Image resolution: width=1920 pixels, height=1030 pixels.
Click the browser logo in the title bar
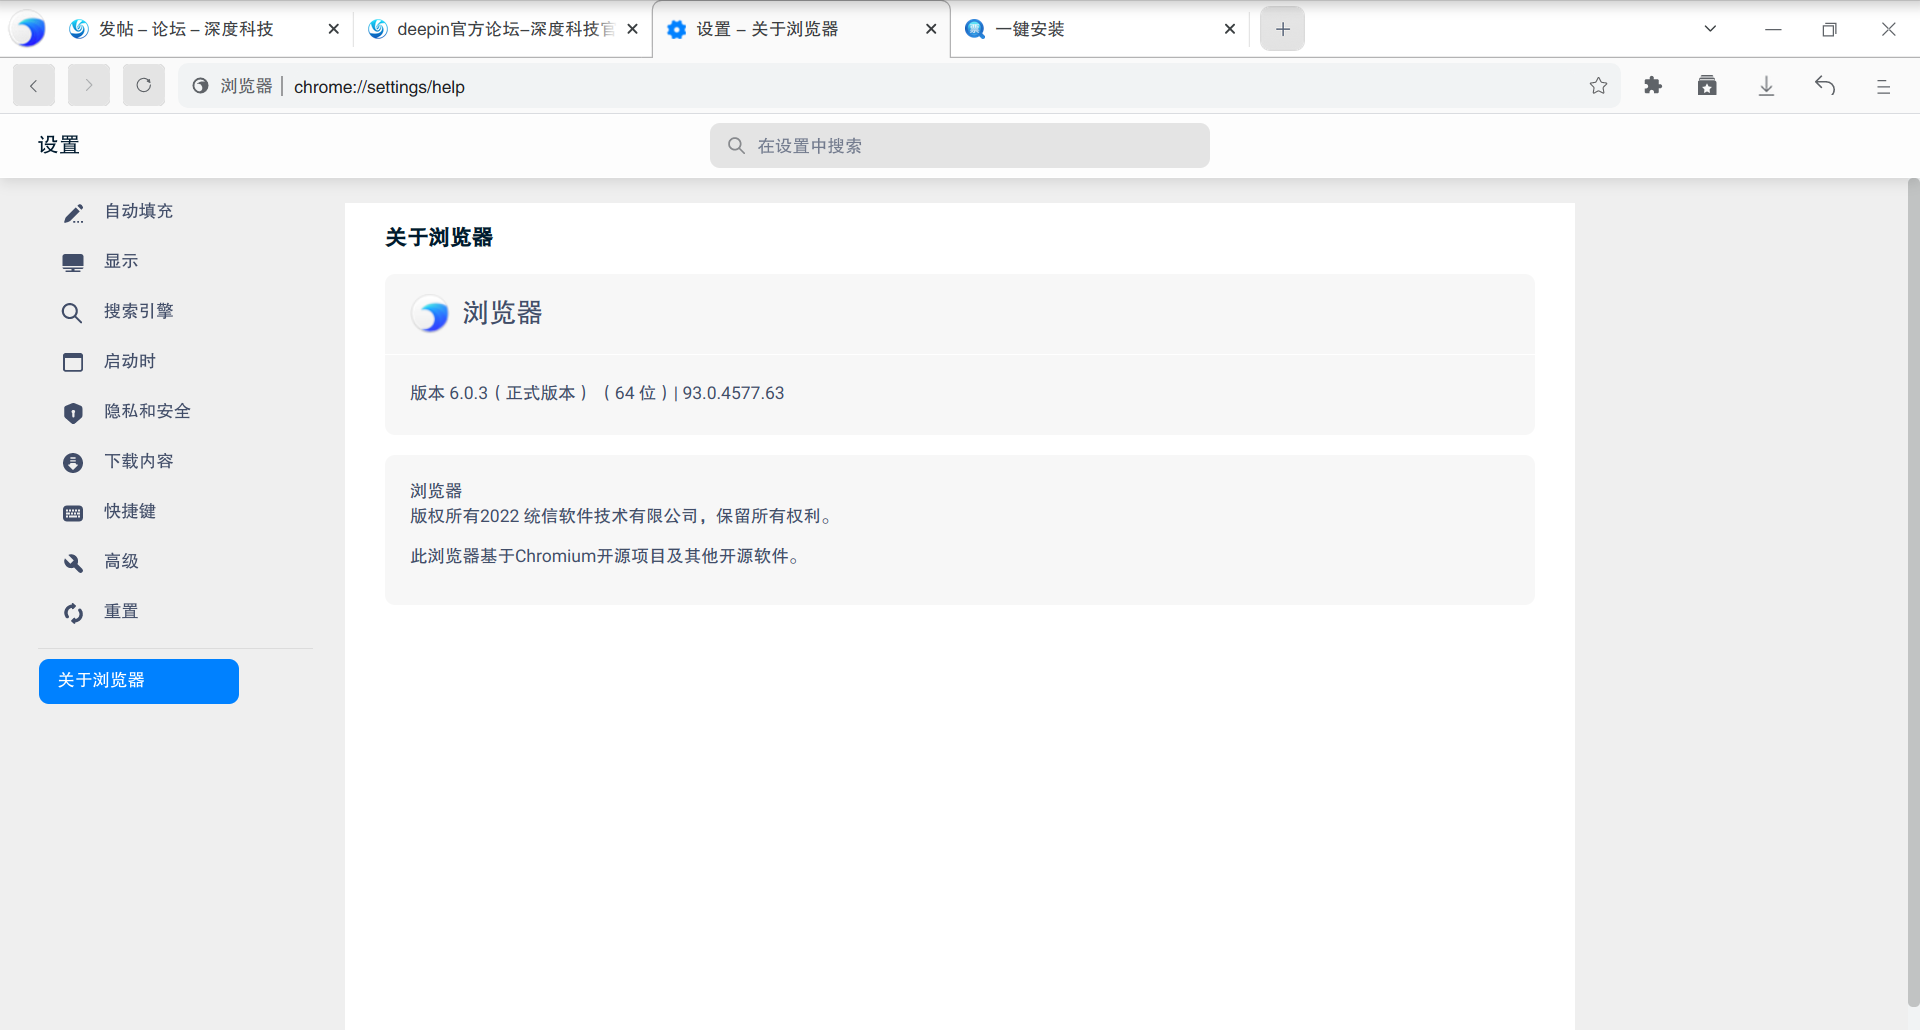pos(28,30)
